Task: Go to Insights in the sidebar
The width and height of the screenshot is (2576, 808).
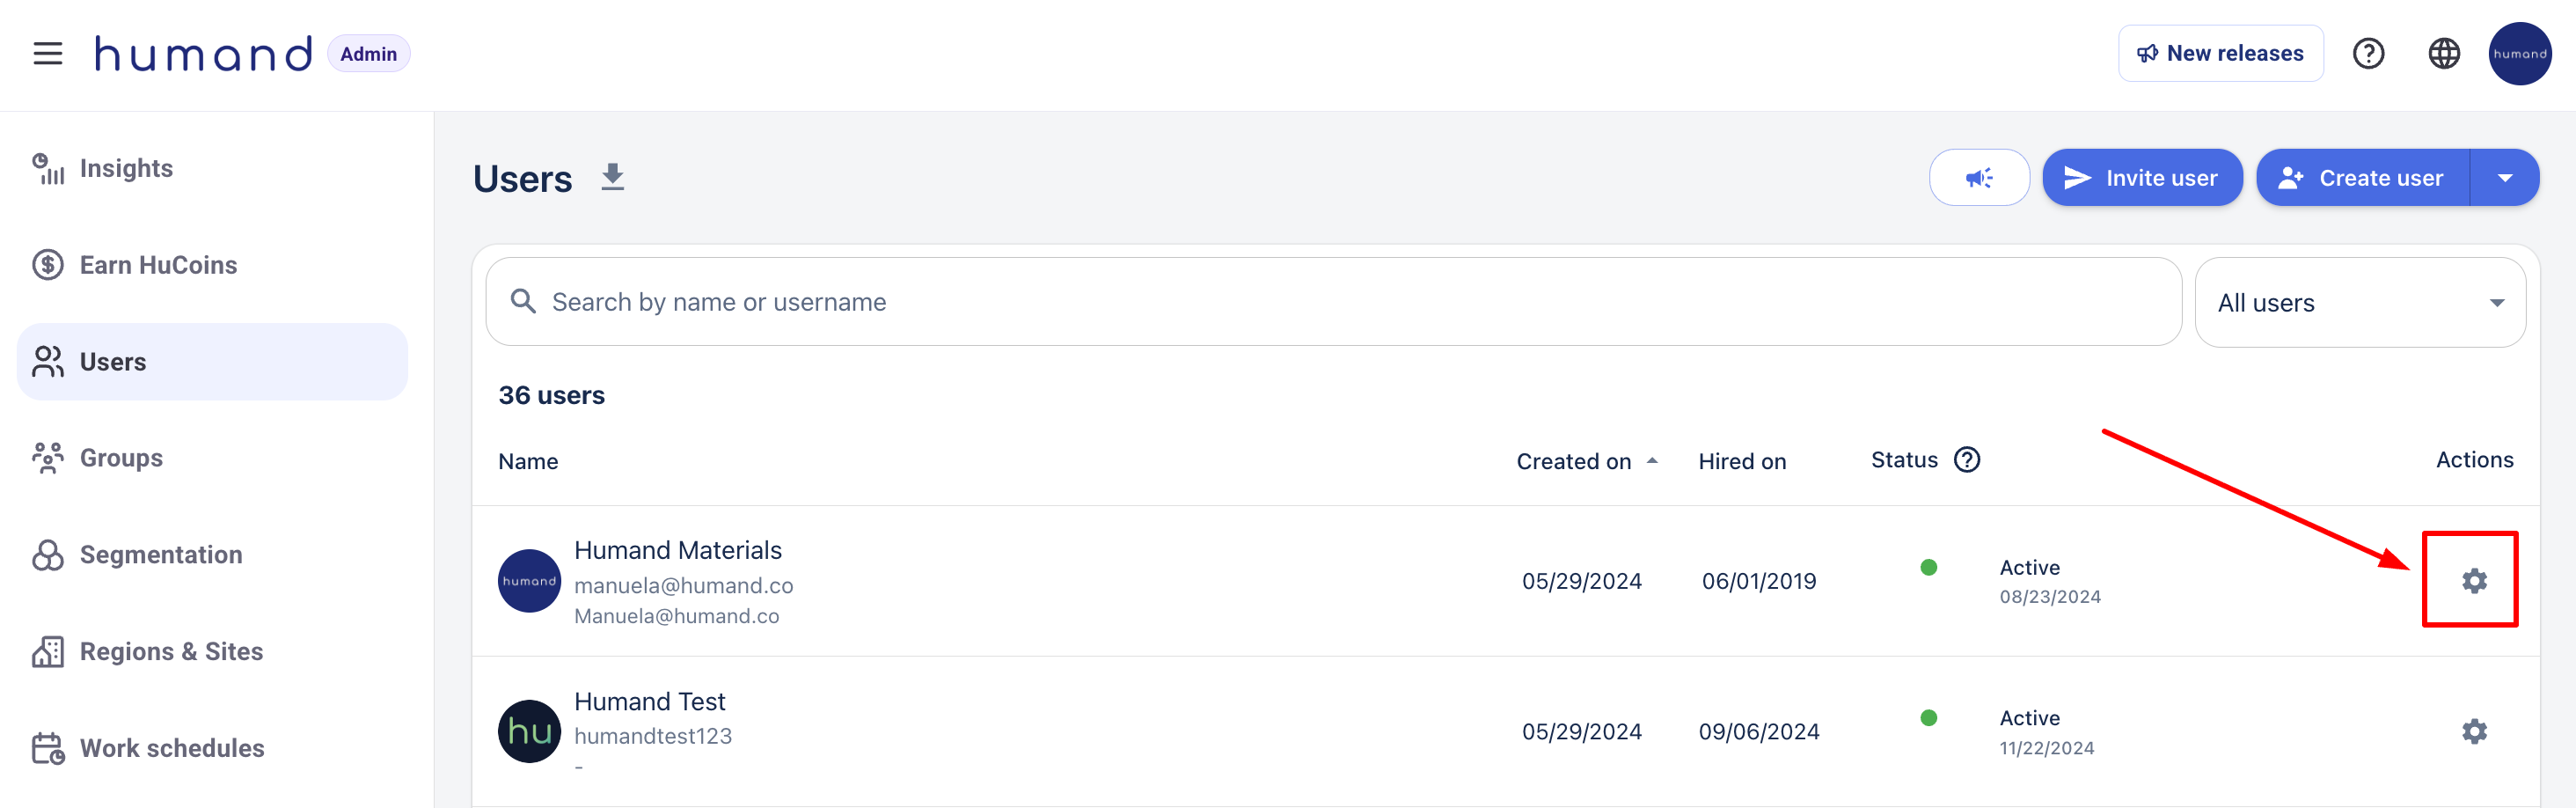Action: point(126,168)
